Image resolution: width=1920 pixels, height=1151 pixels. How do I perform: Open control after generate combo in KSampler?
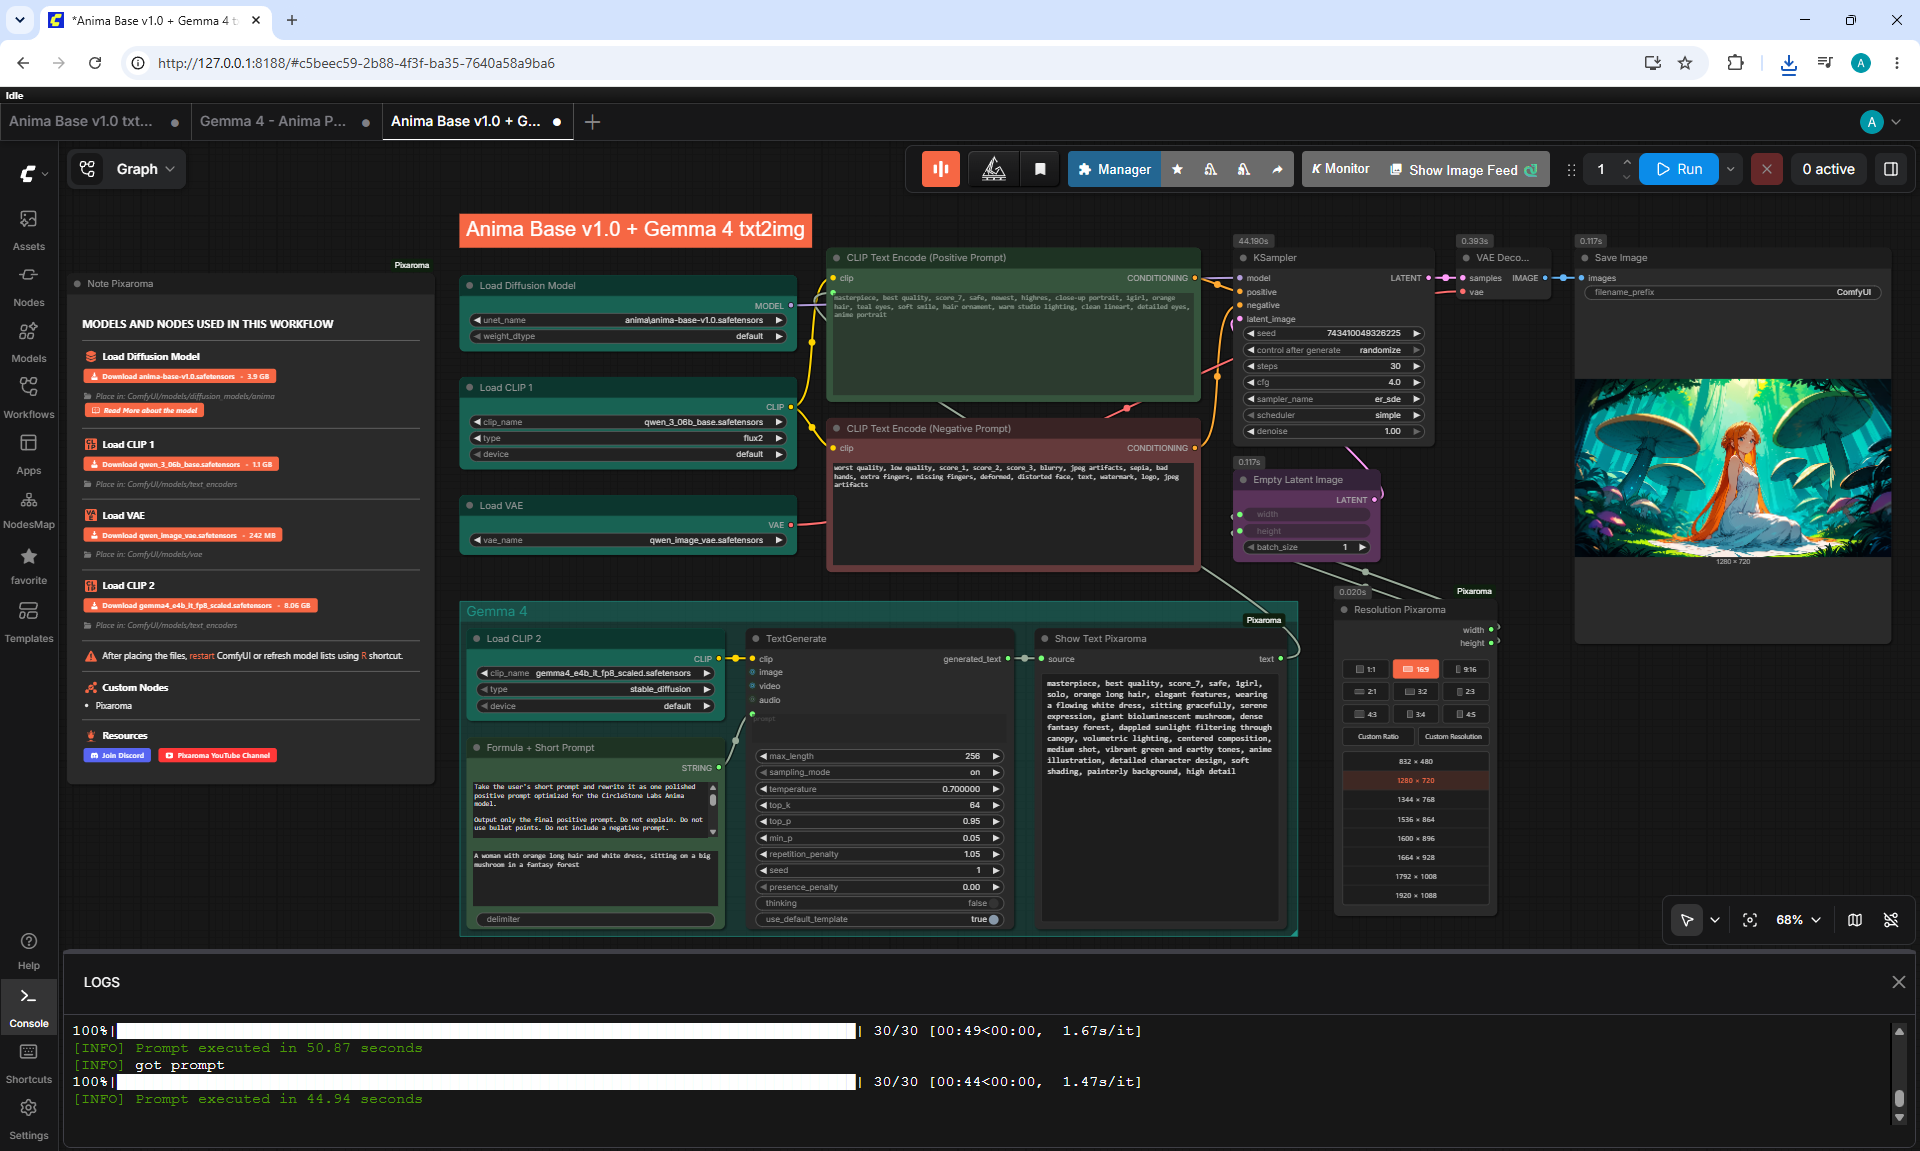[x=1333, y=350]
